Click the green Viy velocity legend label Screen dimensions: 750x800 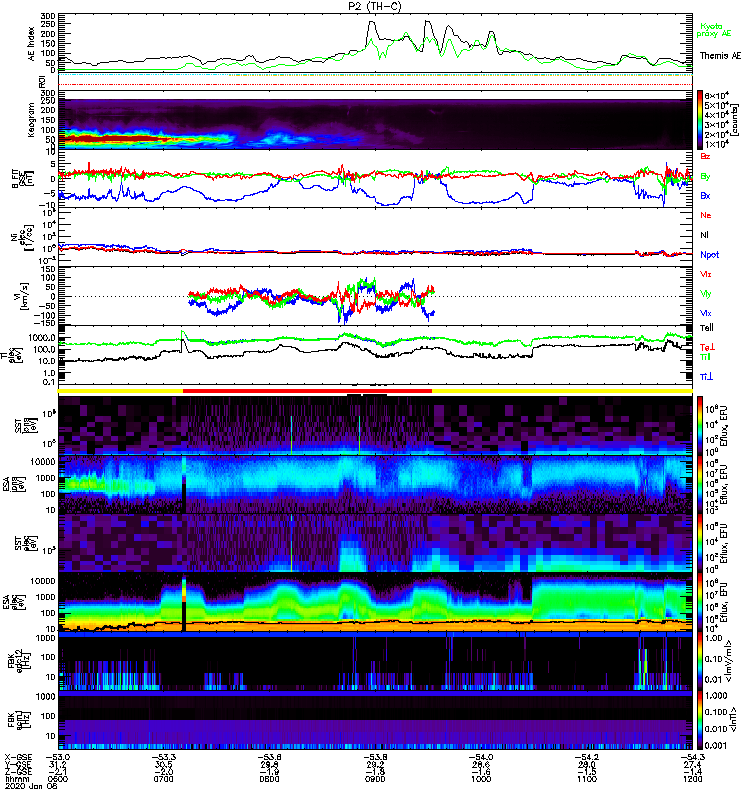[x=705, y=294]
